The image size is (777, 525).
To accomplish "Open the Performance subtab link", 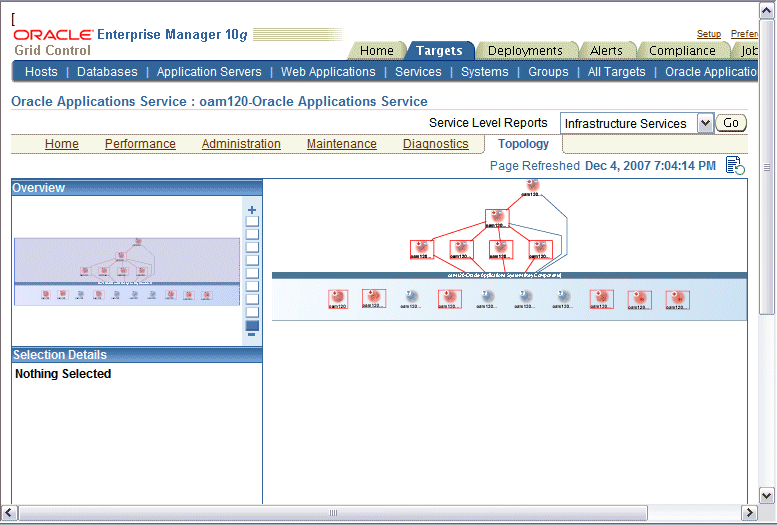I will [x=140, y=144].
